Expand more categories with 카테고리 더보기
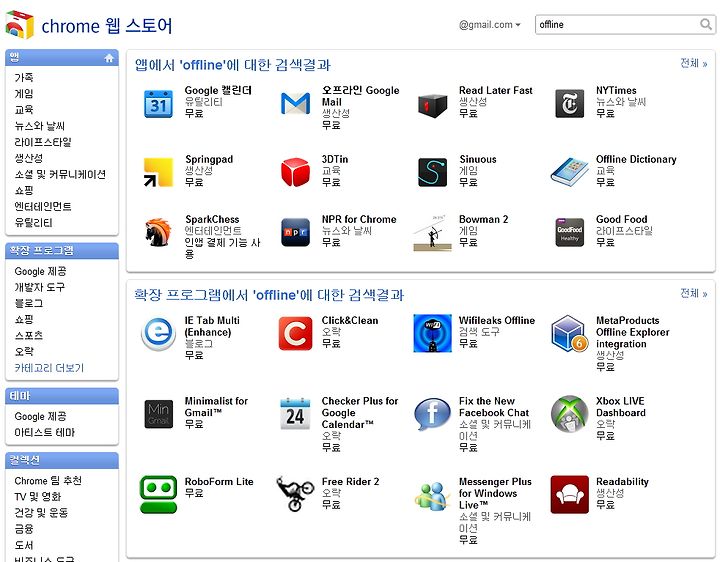The image size is (720, 562). click(x=49, y=368)
